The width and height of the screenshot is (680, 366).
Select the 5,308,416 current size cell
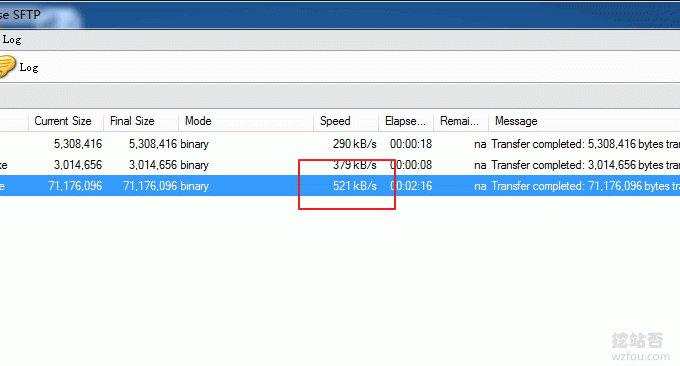click(78, 144)
